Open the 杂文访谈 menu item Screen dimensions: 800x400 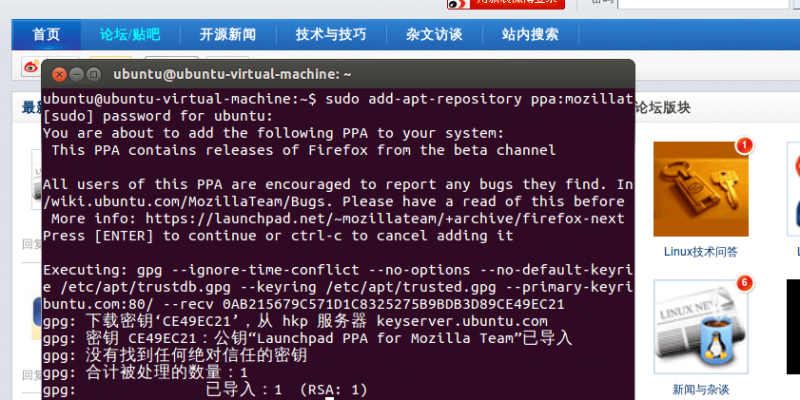pos(434,35)
